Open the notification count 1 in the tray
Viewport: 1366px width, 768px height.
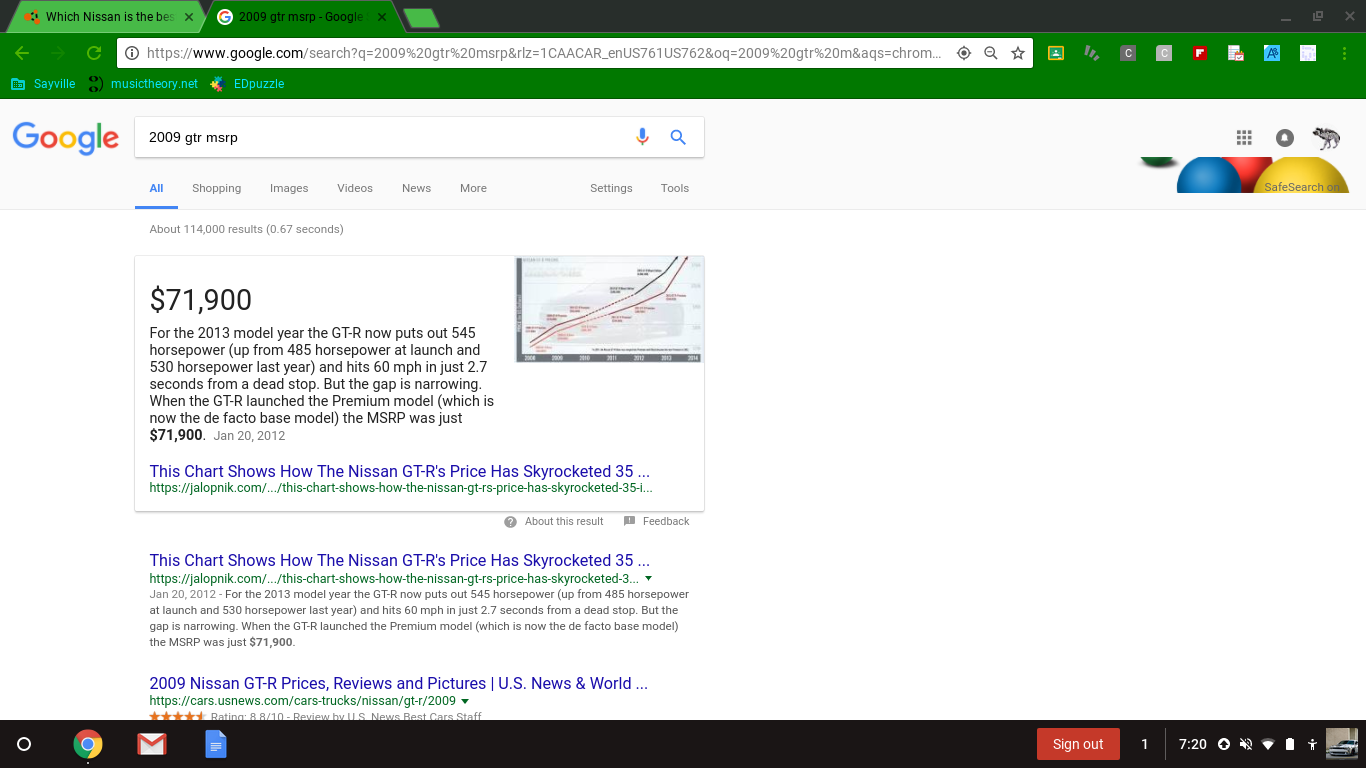click(1145, 744)
